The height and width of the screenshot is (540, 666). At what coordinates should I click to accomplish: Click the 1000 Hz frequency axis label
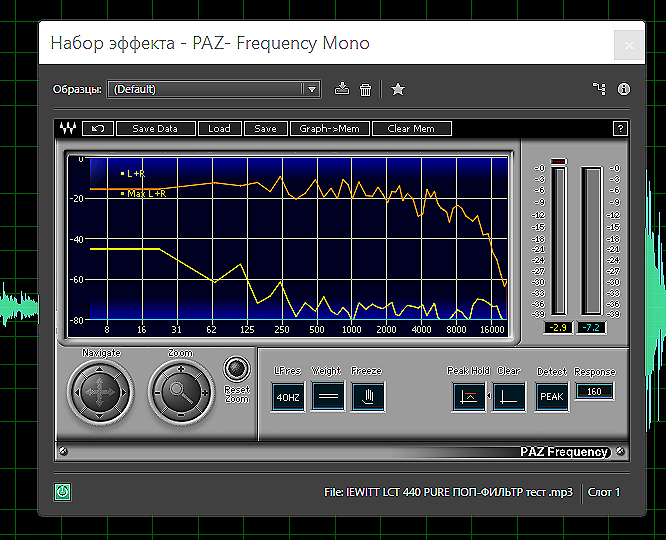[352, 330]
